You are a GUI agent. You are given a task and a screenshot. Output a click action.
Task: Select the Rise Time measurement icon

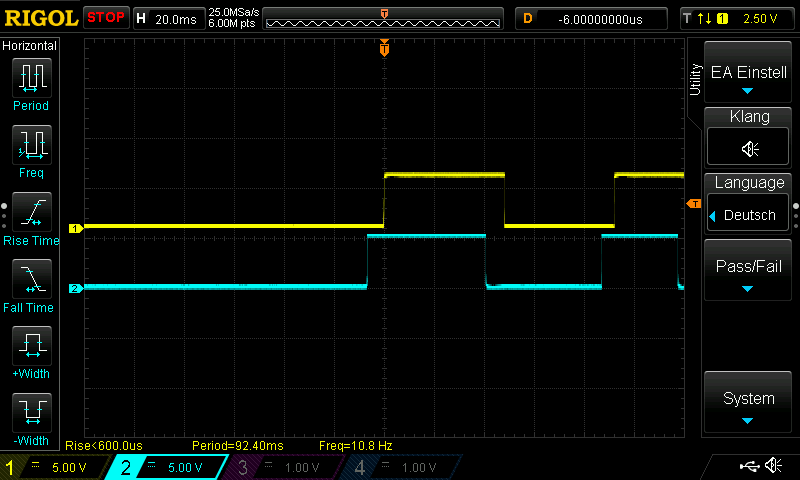tap(32, 212)
